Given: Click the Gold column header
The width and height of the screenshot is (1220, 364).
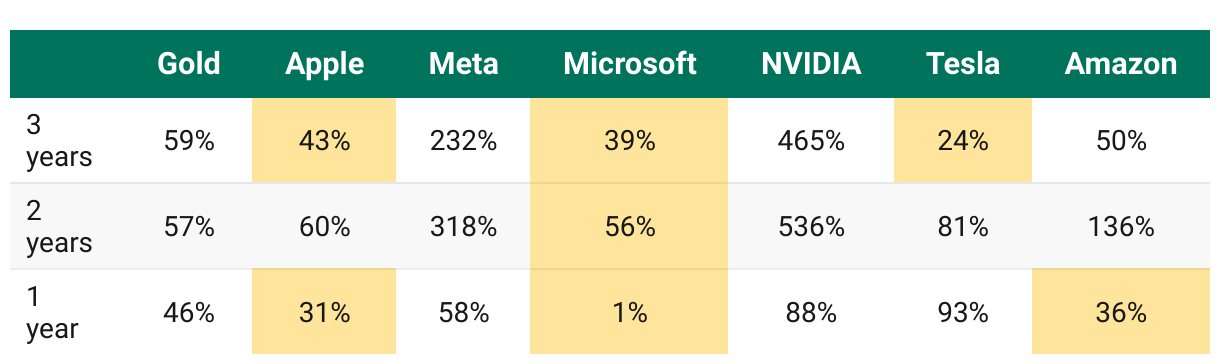Looking at the screenshot, I should 190,64.
